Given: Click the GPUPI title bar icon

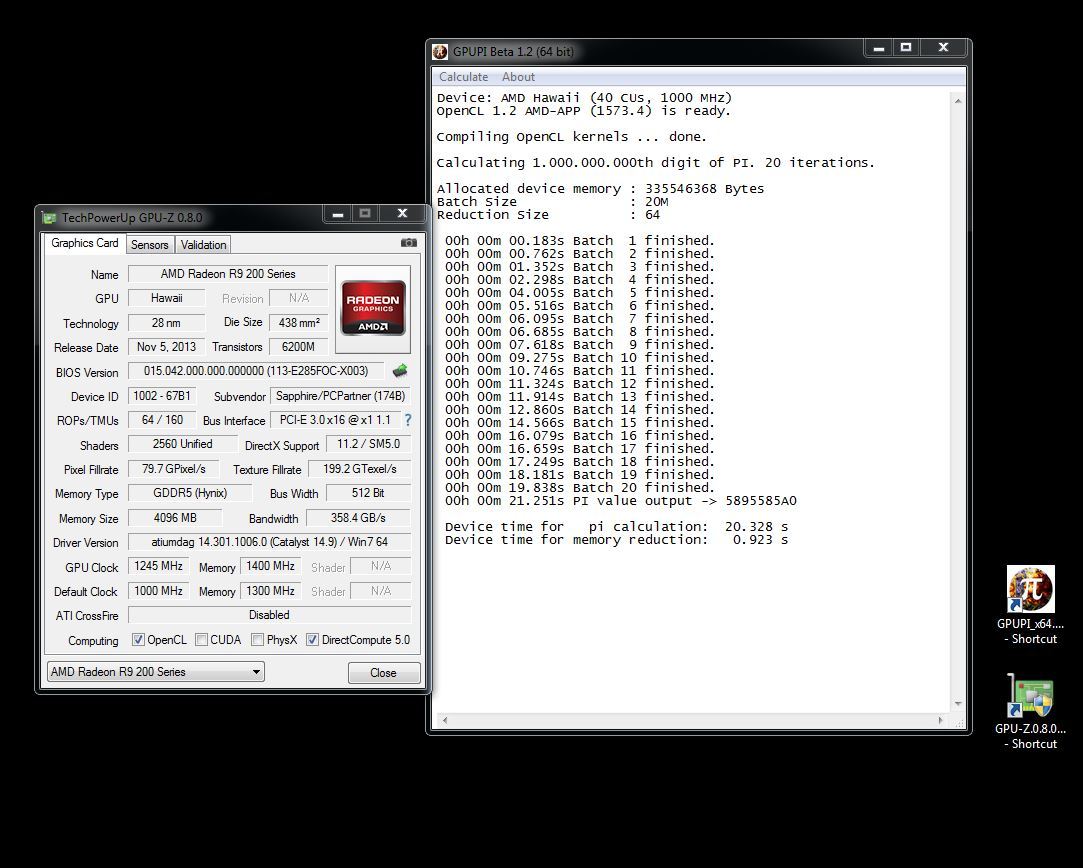Looking at the screenshot, I should click(x=440, y=52).
